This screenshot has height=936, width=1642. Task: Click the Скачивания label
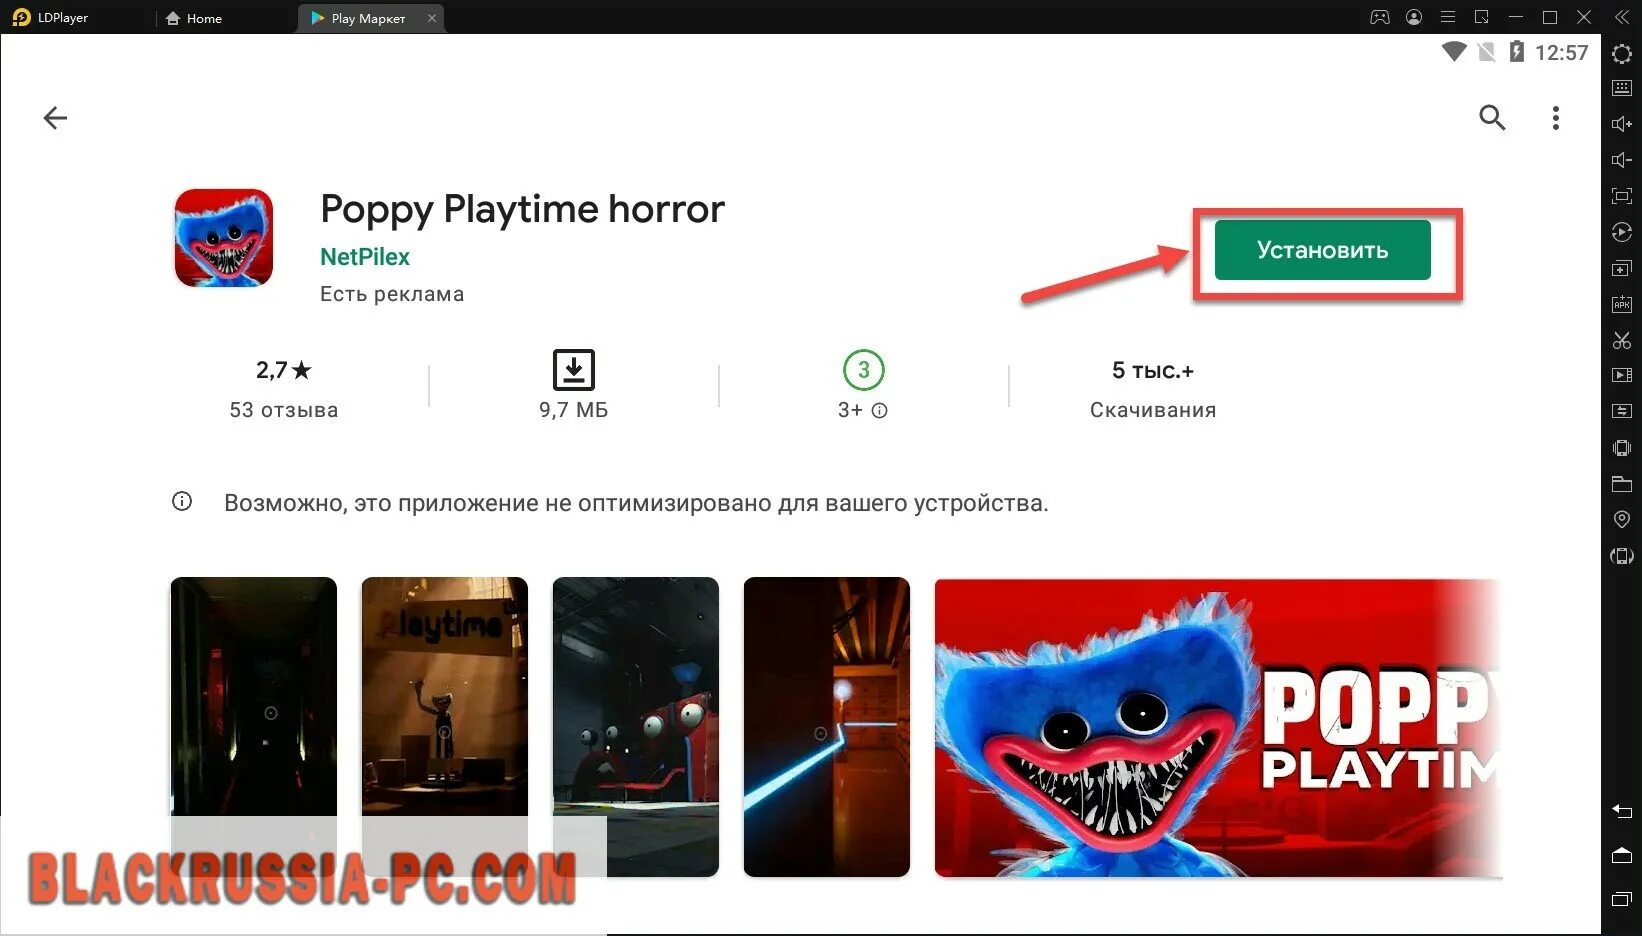pyautogui.click(x=1153, y=410)
